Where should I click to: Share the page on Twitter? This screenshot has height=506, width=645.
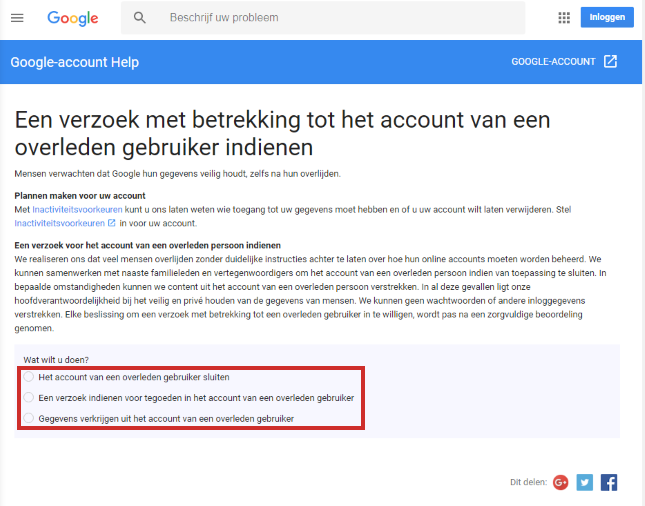click(x=585, y=482)
